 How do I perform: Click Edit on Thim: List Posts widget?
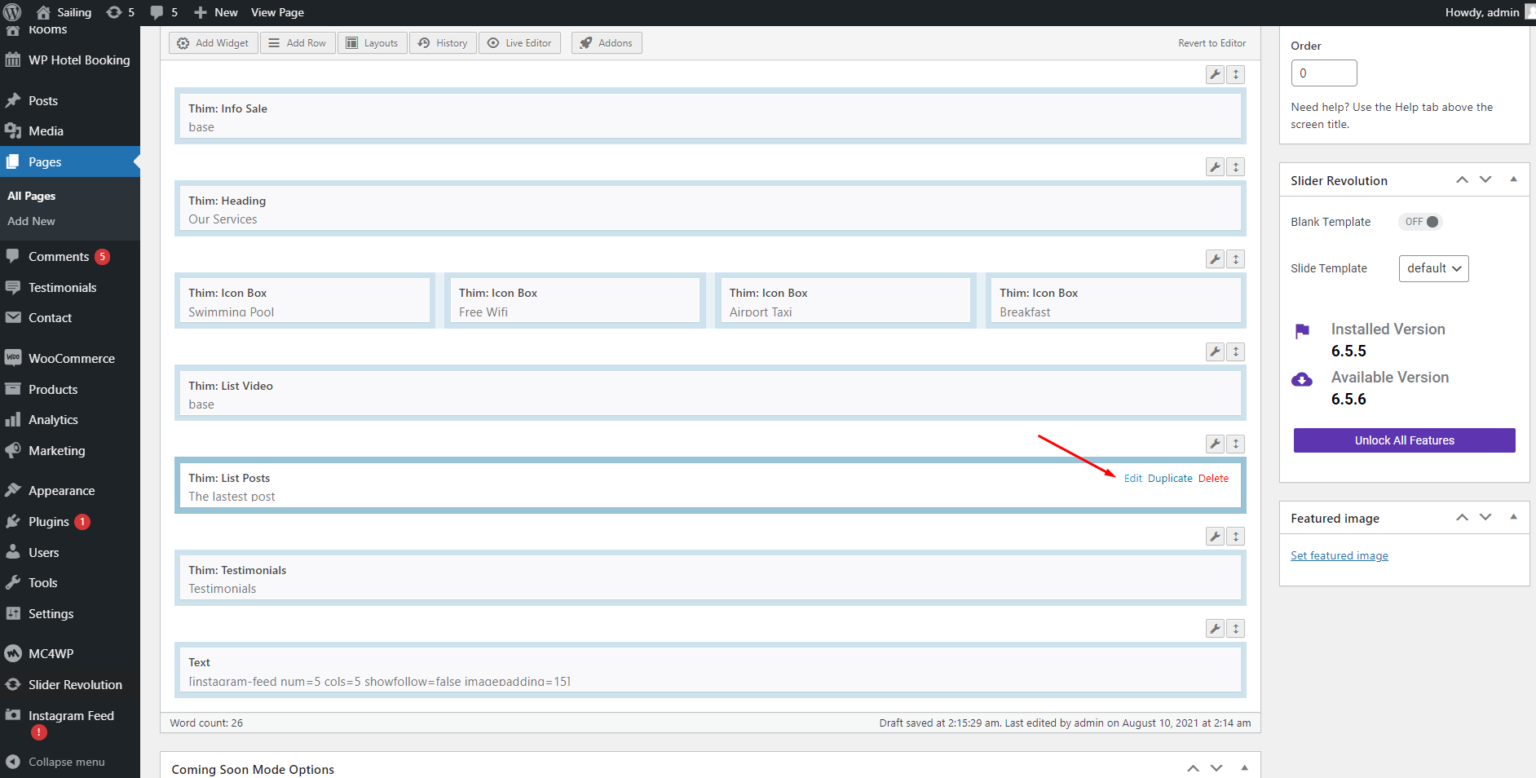pos(1132,478)
